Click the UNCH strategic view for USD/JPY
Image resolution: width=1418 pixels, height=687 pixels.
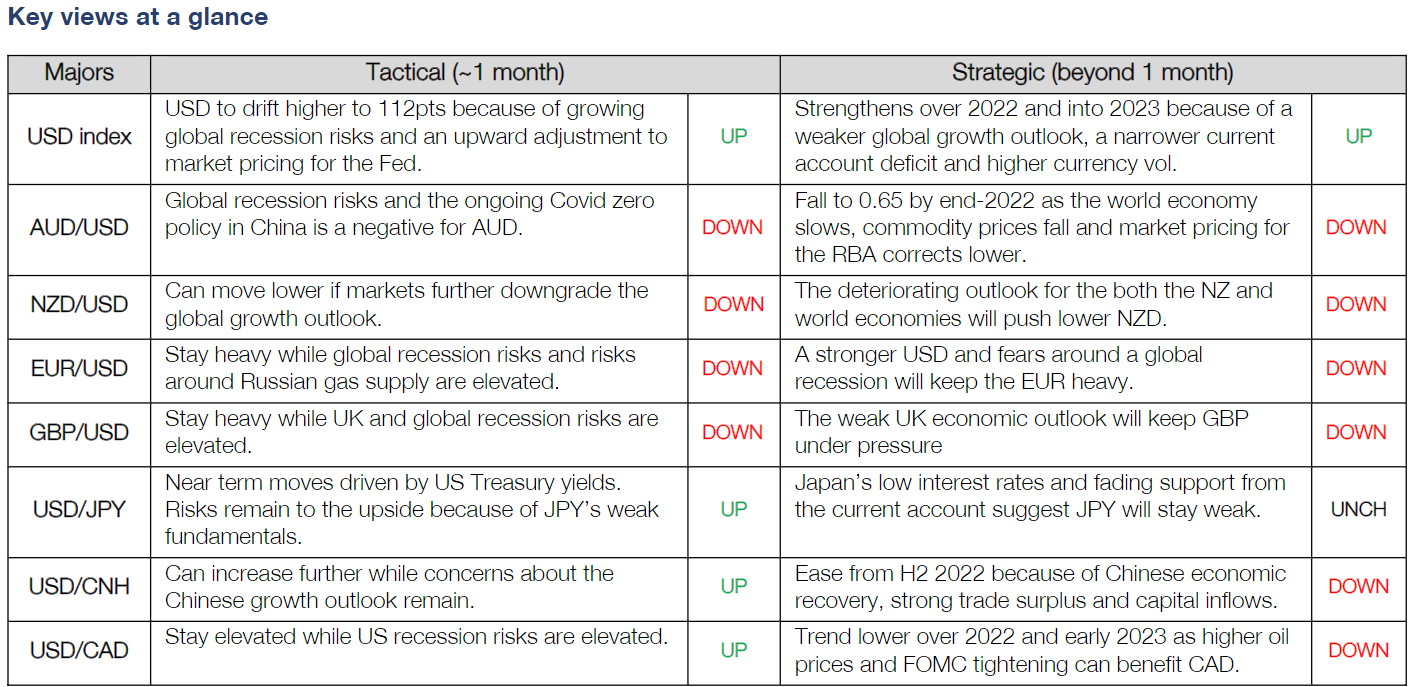(x=1358, y=509)
